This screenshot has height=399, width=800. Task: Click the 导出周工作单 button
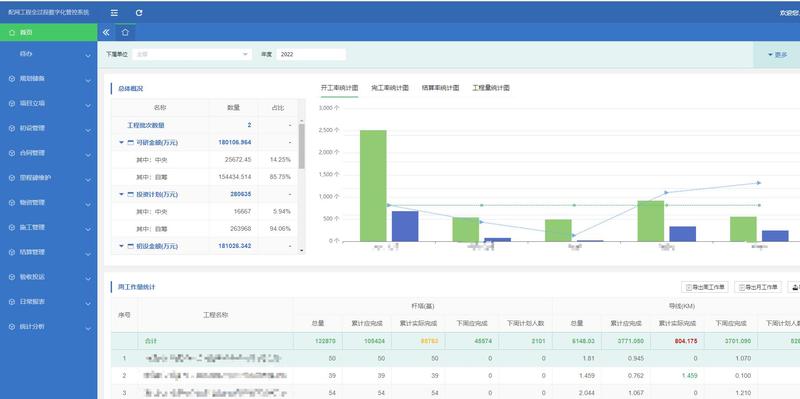tap(705, 287)
